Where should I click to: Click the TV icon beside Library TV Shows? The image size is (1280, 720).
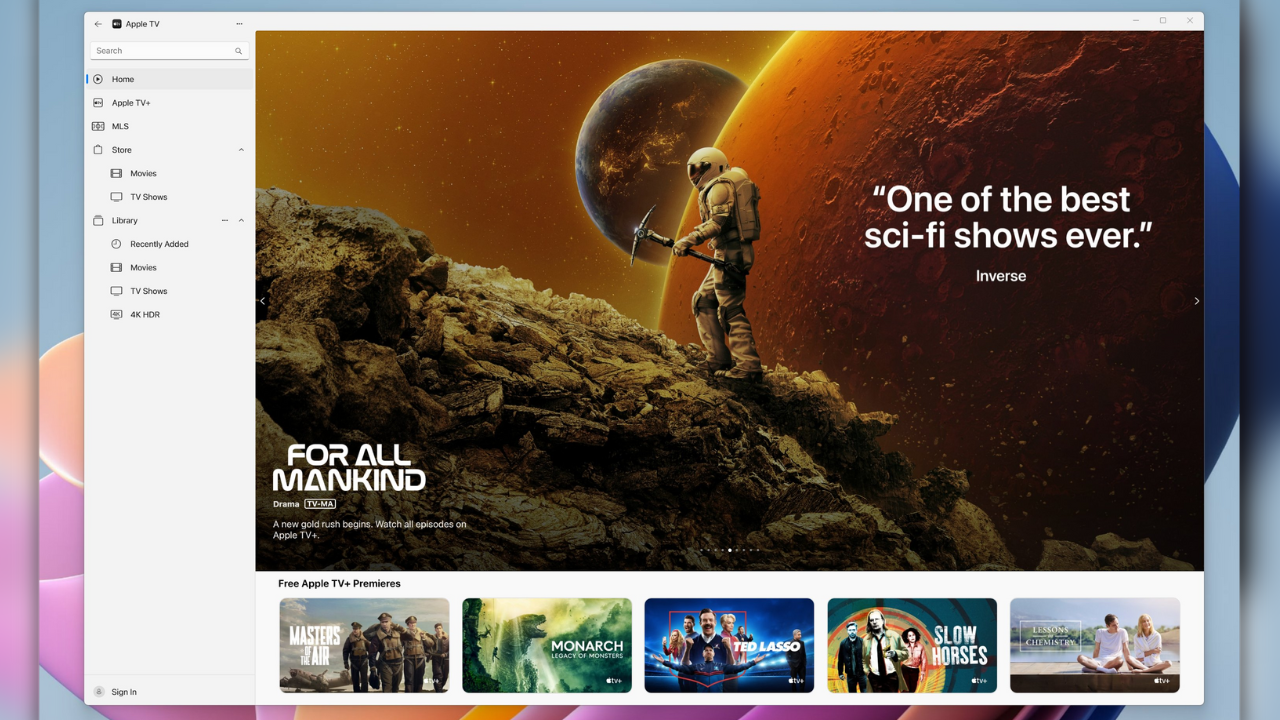click(116, 291)
